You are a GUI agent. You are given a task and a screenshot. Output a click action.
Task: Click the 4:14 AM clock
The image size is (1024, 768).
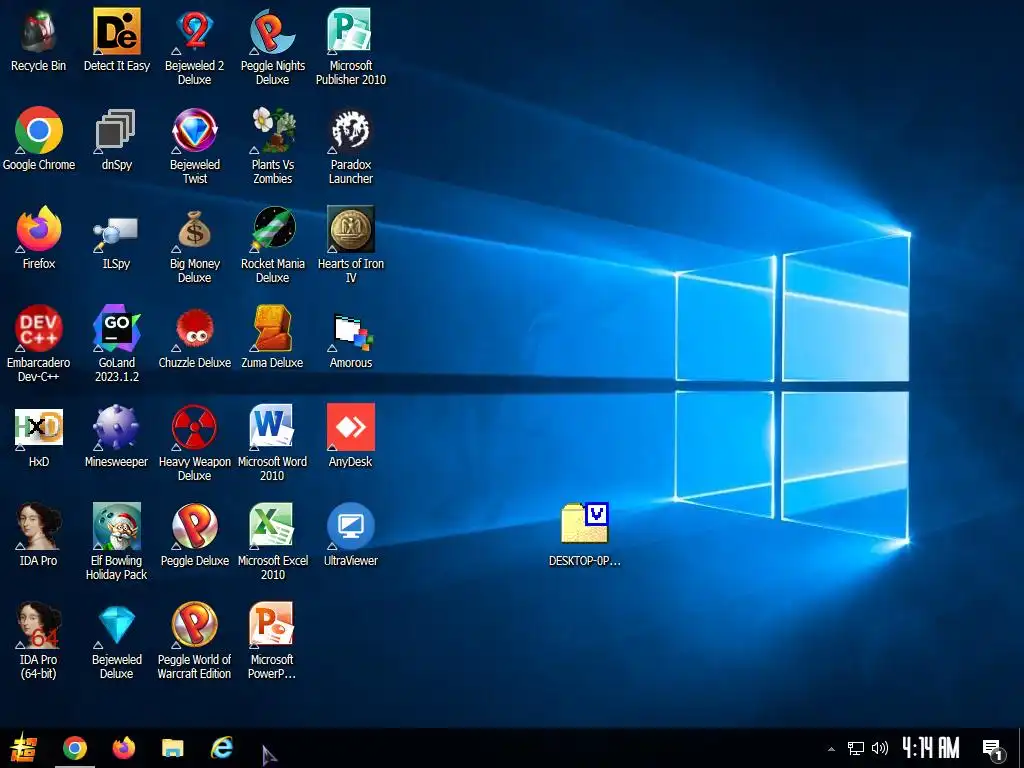pos(931,748)
